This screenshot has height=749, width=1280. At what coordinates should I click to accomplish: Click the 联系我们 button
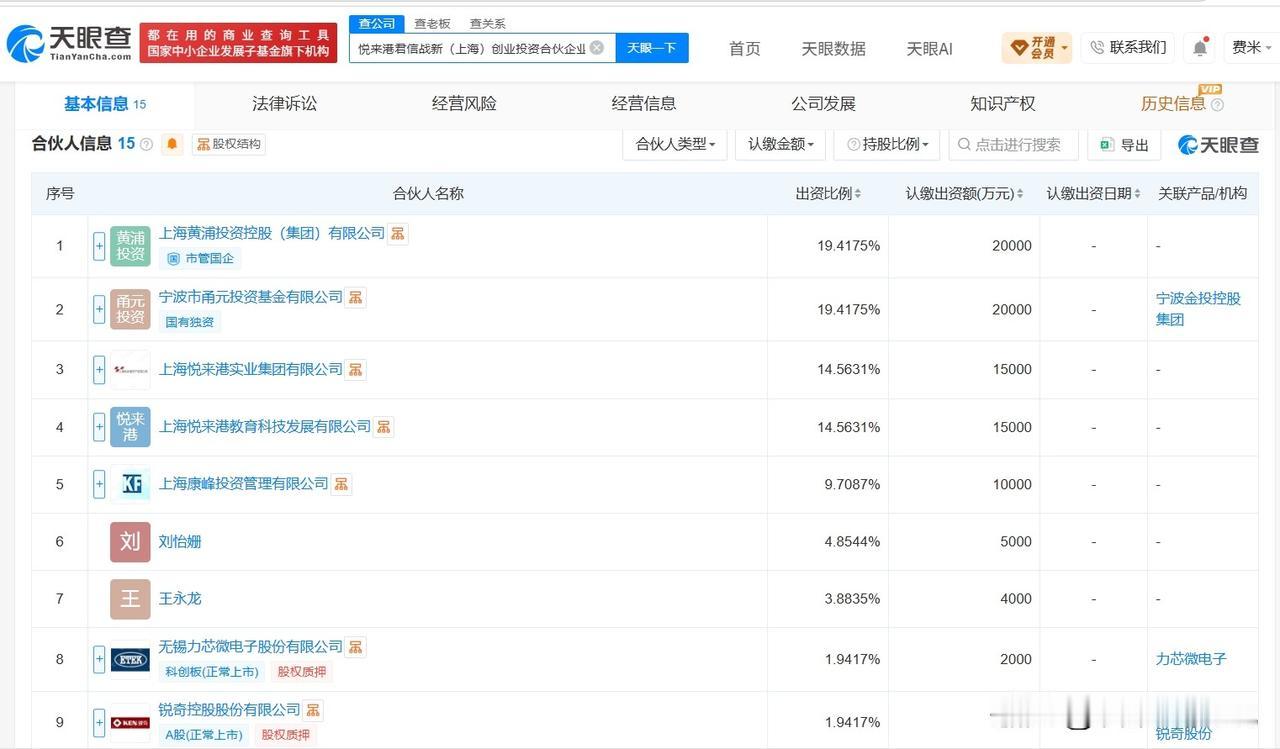point(1127,47)
